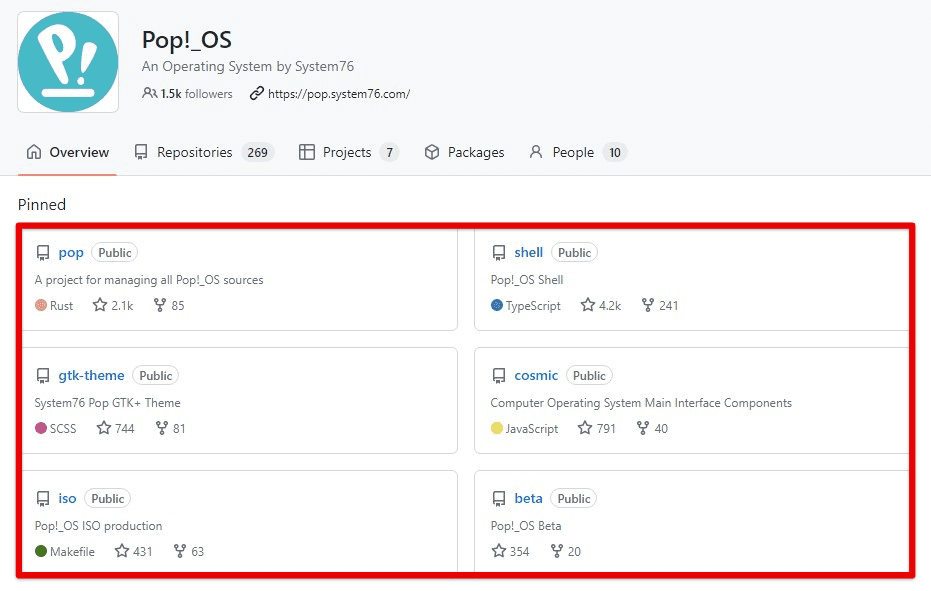This screenshot has height=591, width=931.
Task: Open the gtk-theme repository link
Action: point(91,375)
